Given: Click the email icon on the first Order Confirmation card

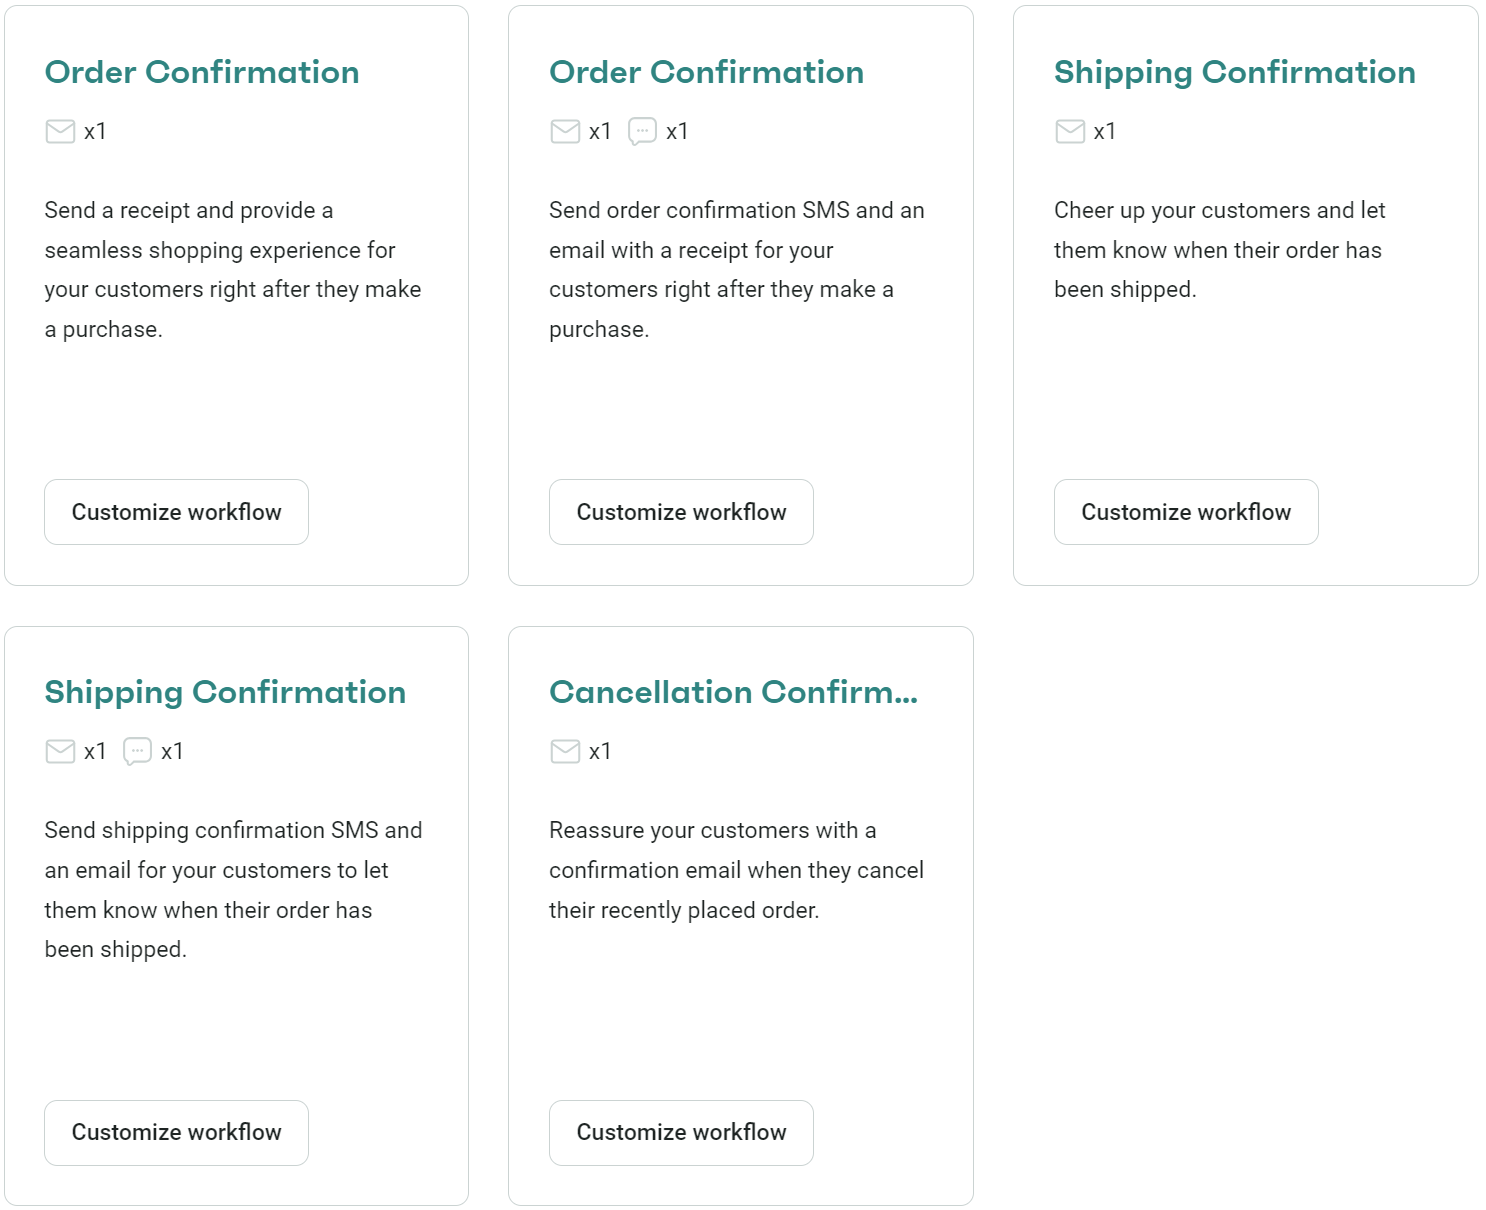Looking at the screenshot, I should [x=61, y=131].
